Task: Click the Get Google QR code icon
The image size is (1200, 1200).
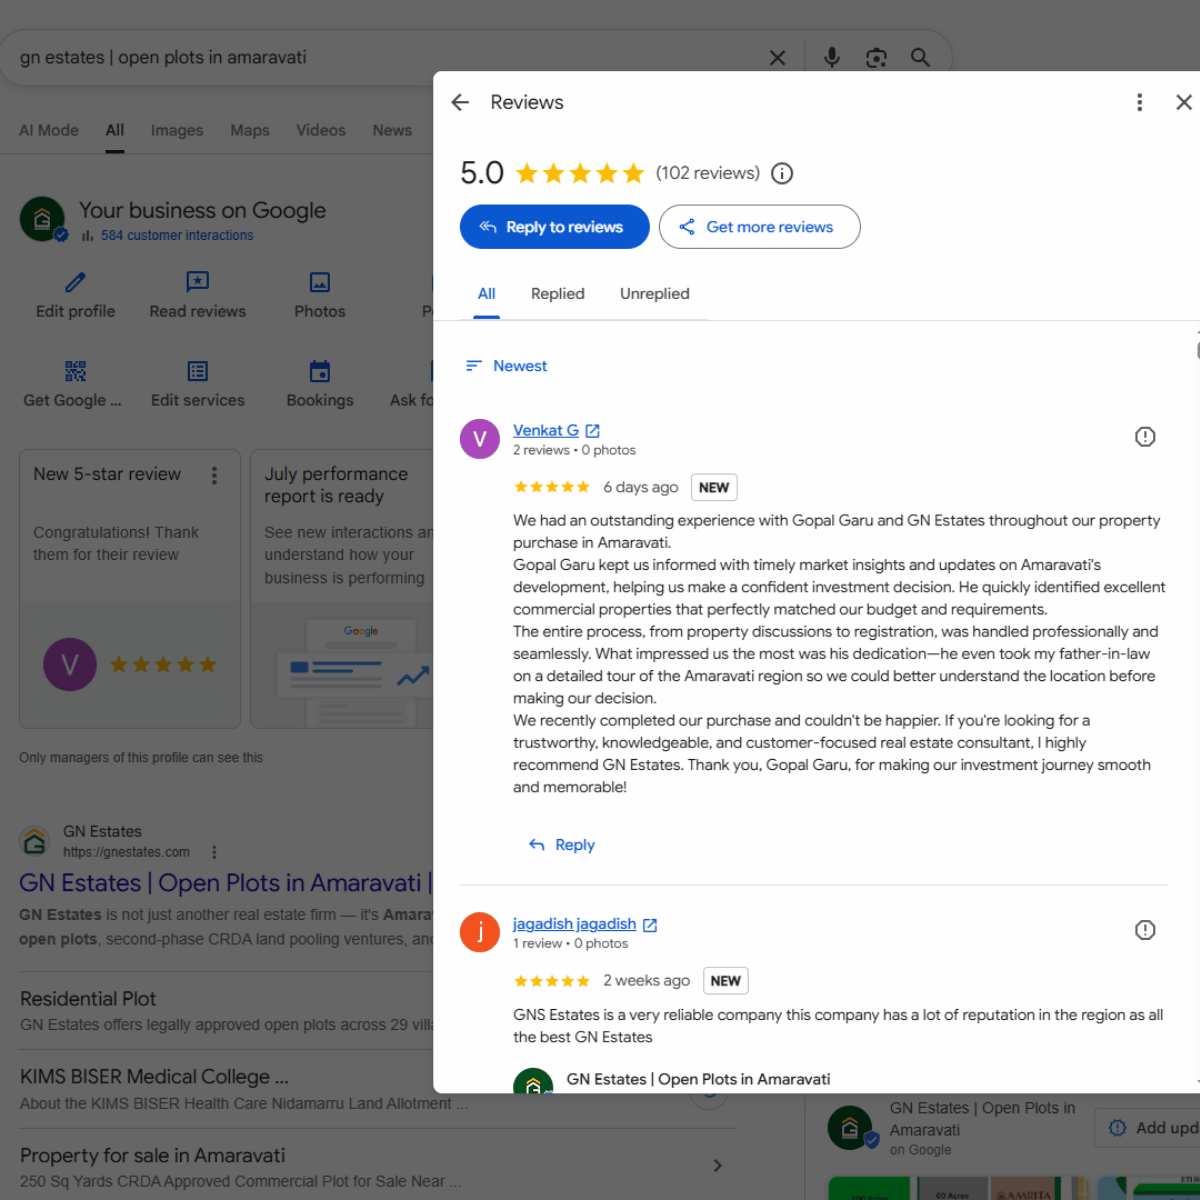Action: tap(75, 371)
